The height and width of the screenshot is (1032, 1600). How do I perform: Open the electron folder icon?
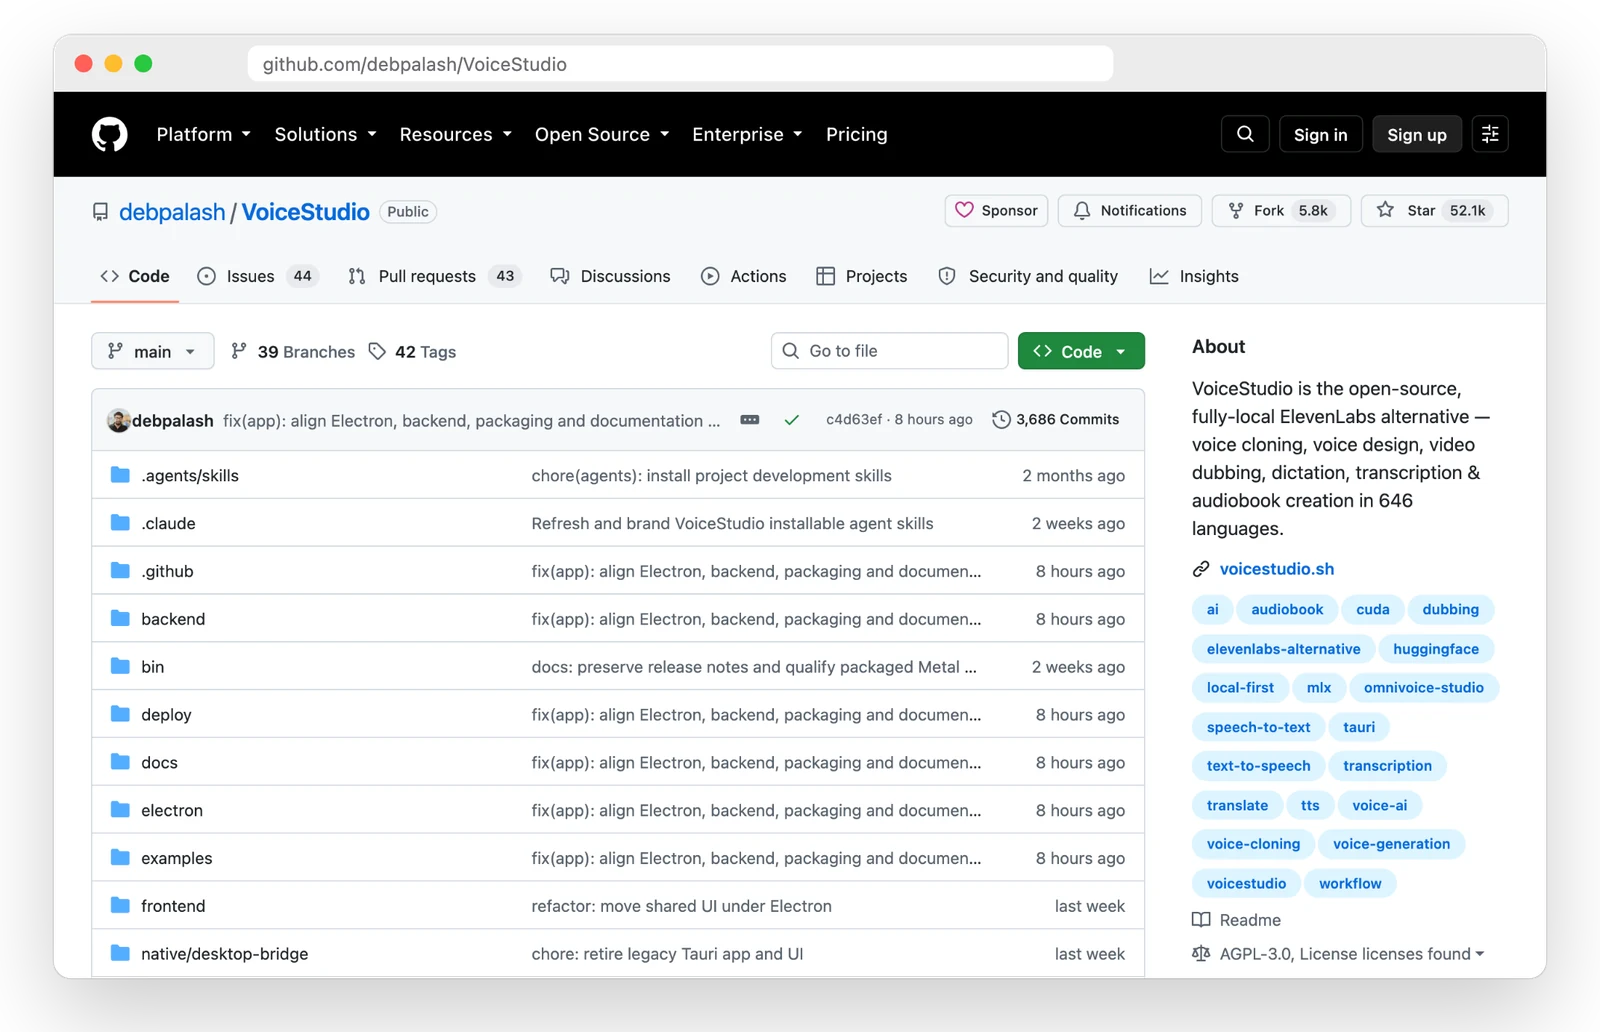tap(120, 809)
